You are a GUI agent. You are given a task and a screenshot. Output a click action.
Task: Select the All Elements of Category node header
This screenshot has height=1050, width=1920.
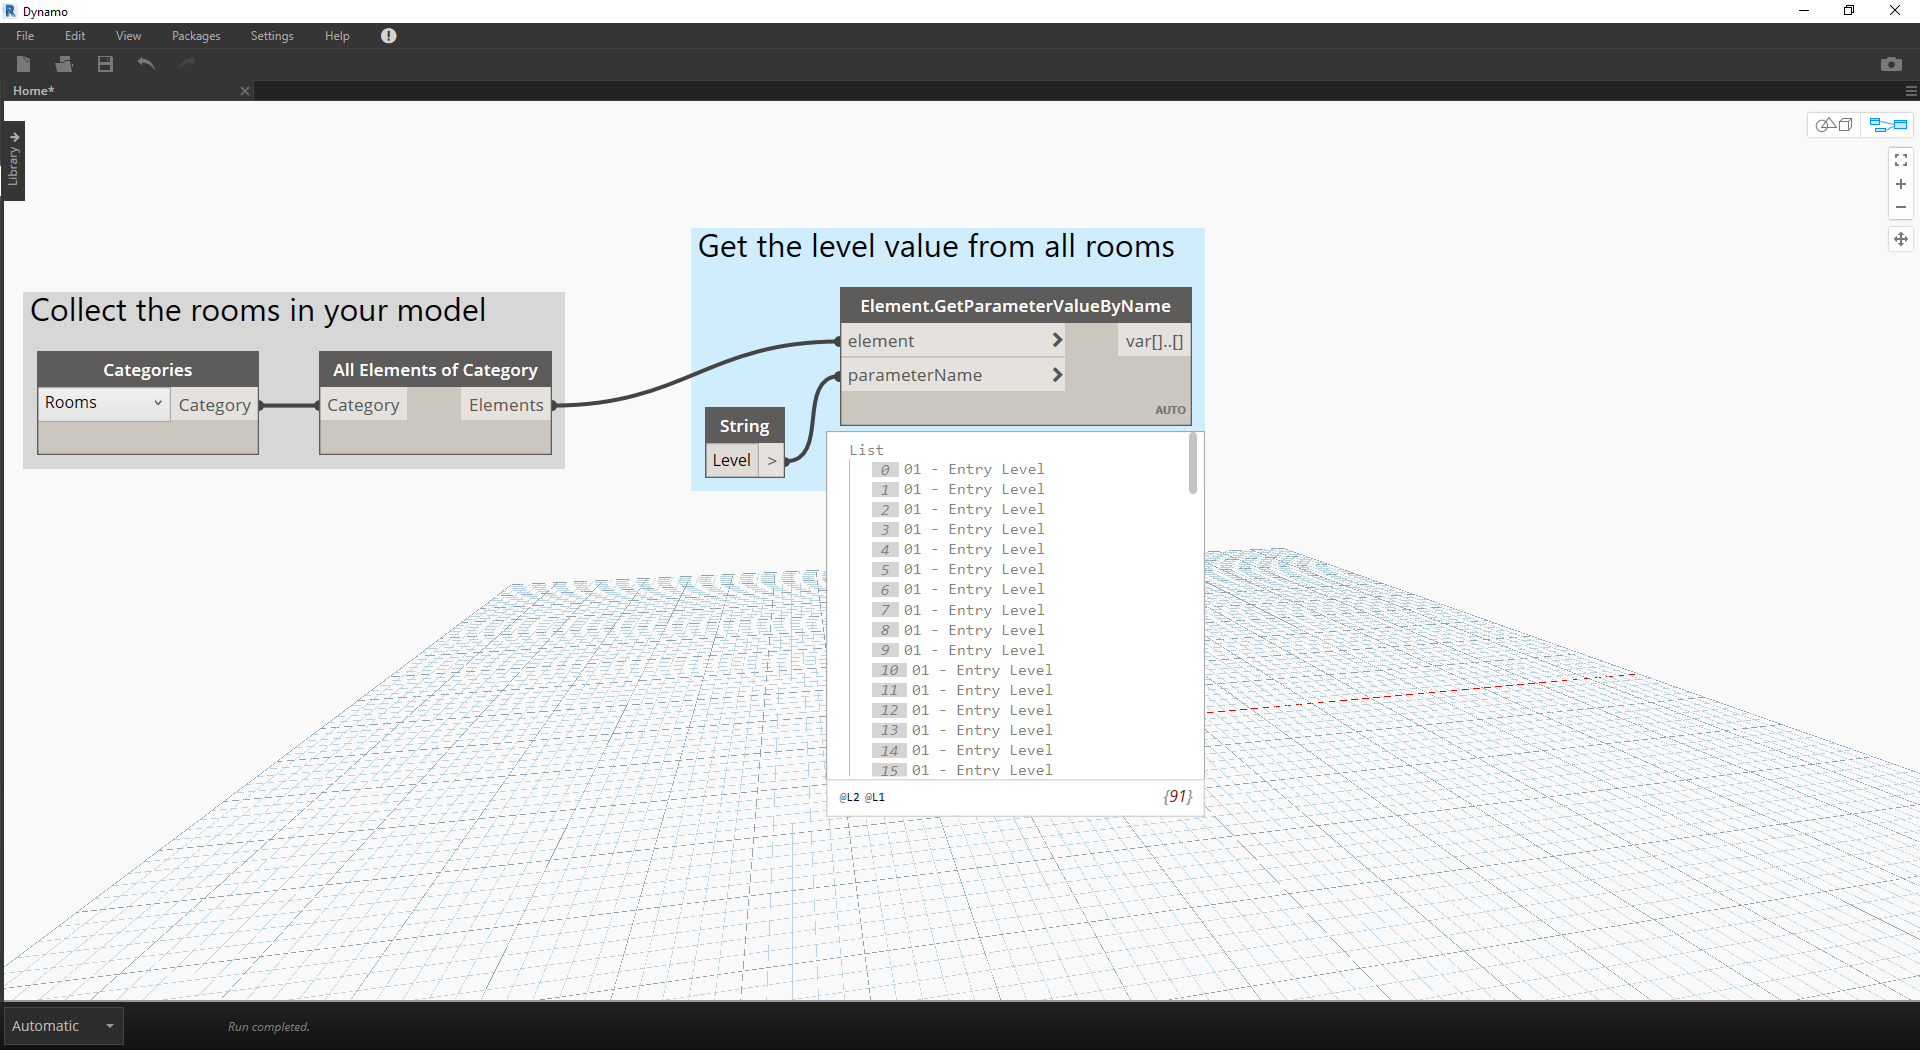(x=435, y=370)
